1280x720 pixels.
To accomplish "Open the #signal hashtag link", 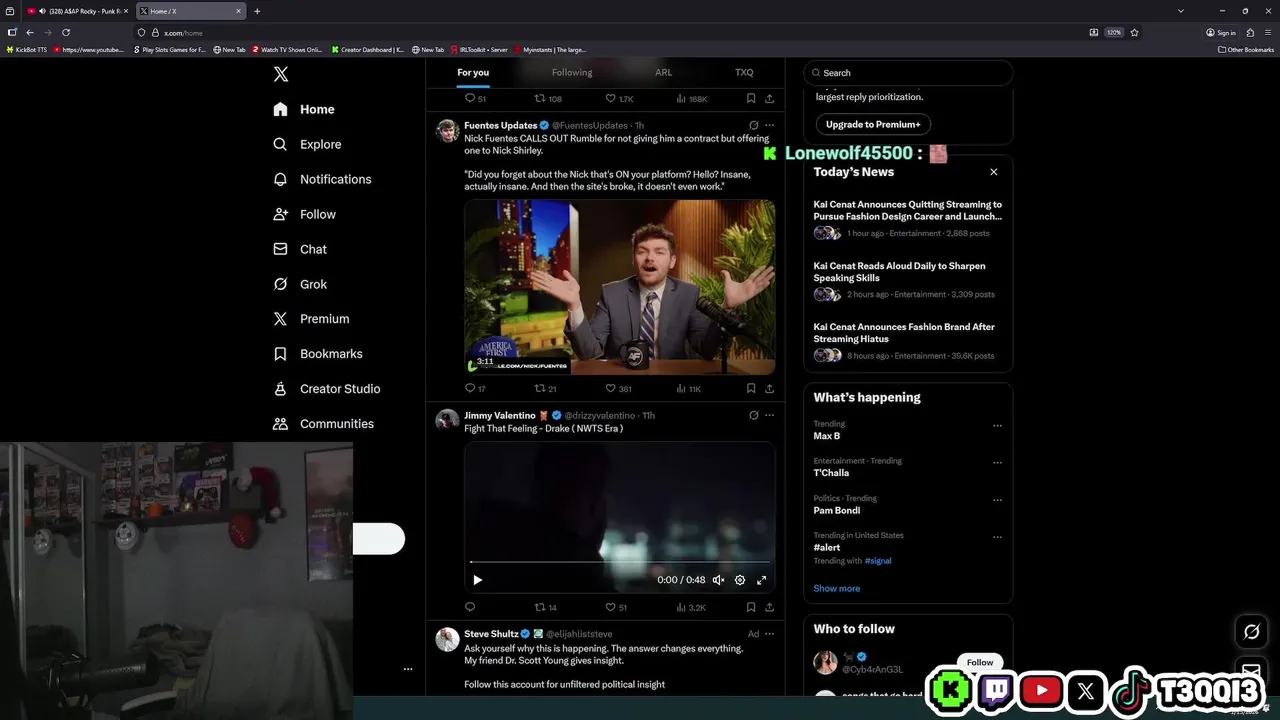I will click(878, 561).
